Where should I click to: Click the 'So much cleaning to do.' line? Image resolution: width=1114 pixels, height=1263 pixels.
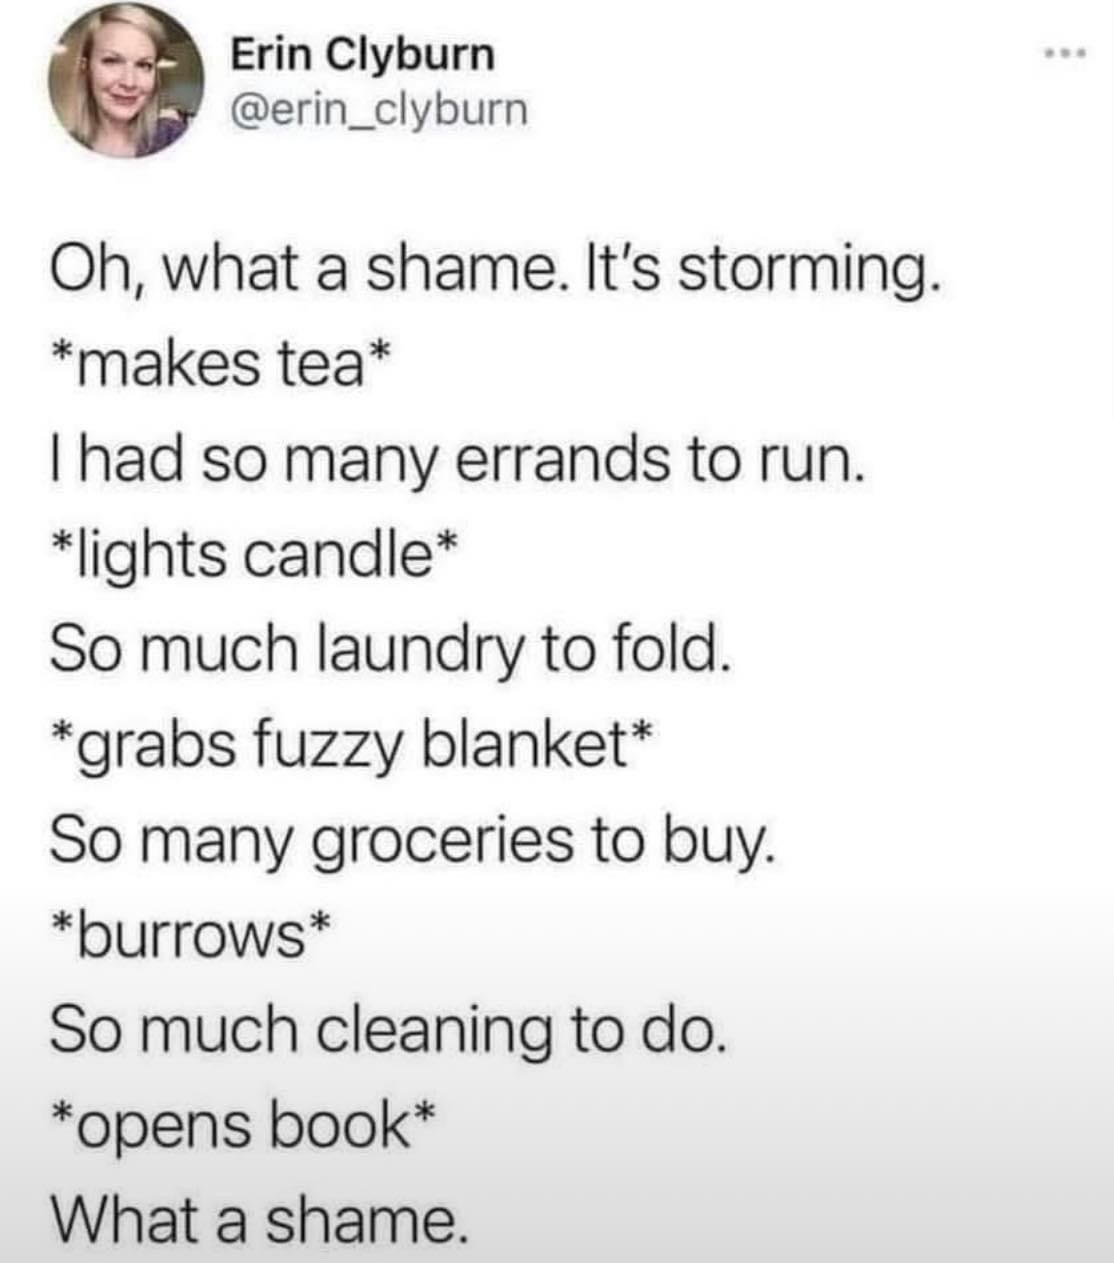pyautogui.click(x=385, y=1029)
